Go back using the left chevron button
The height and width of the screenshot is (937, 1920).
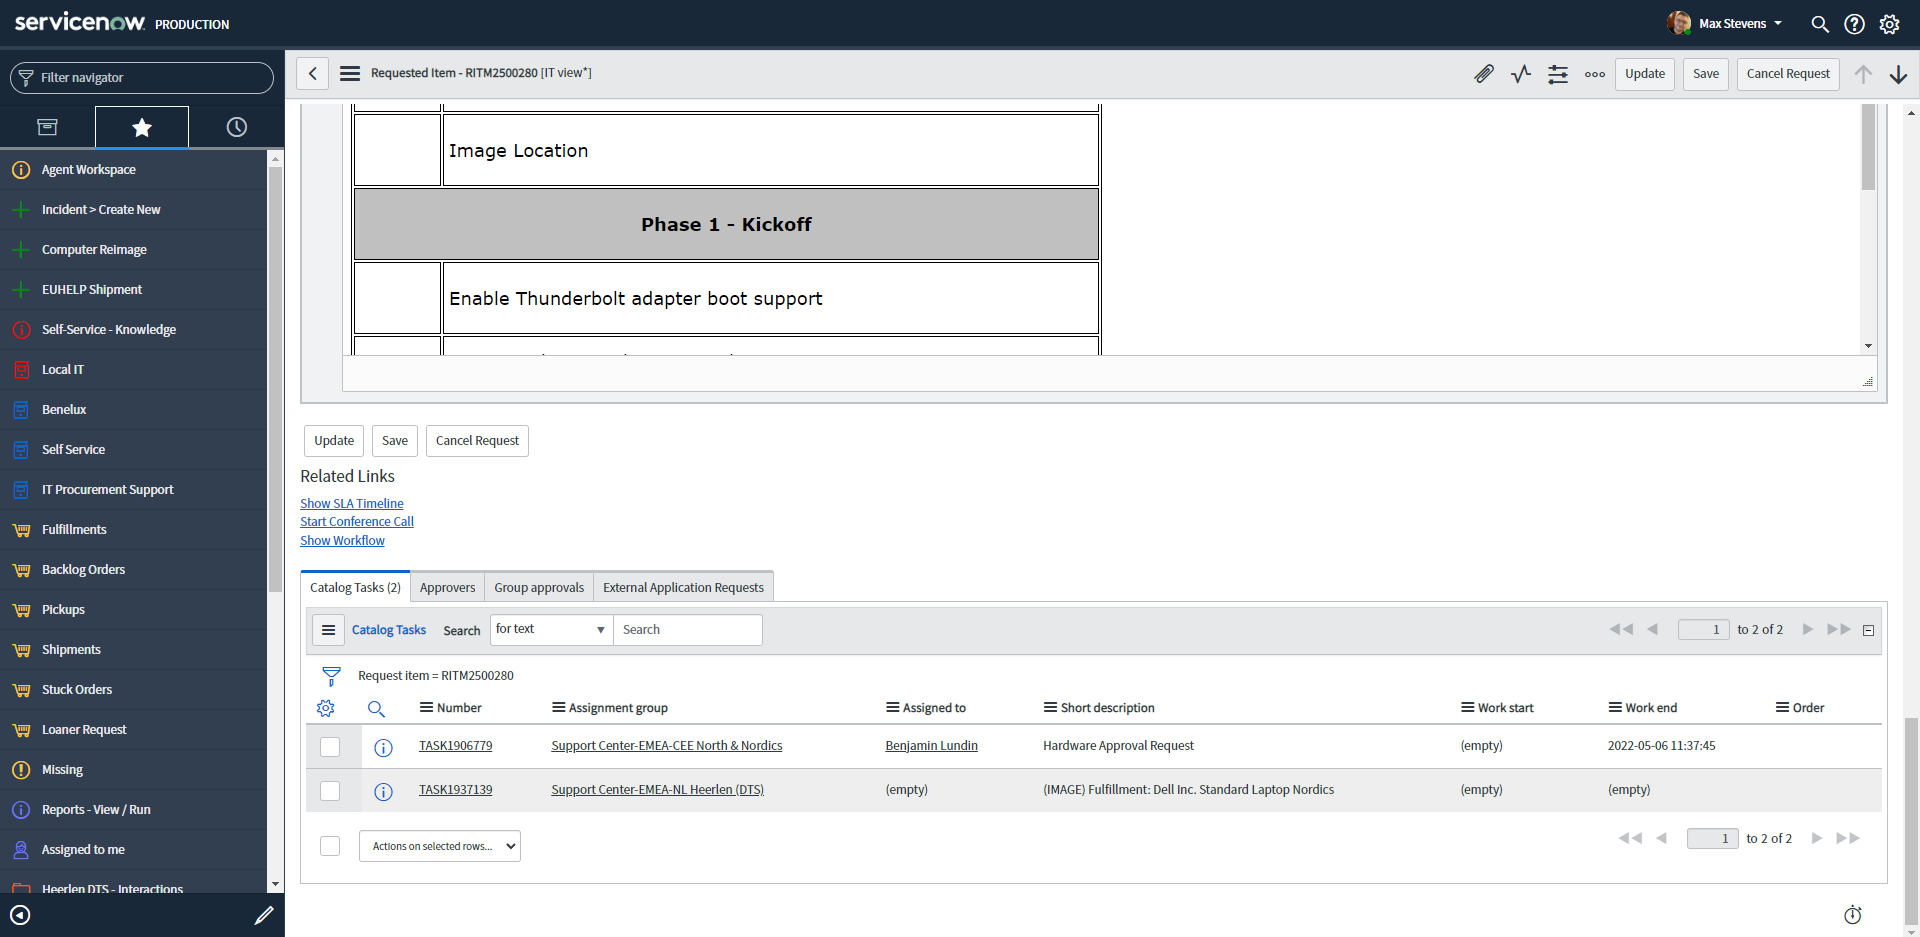(313, 73)
